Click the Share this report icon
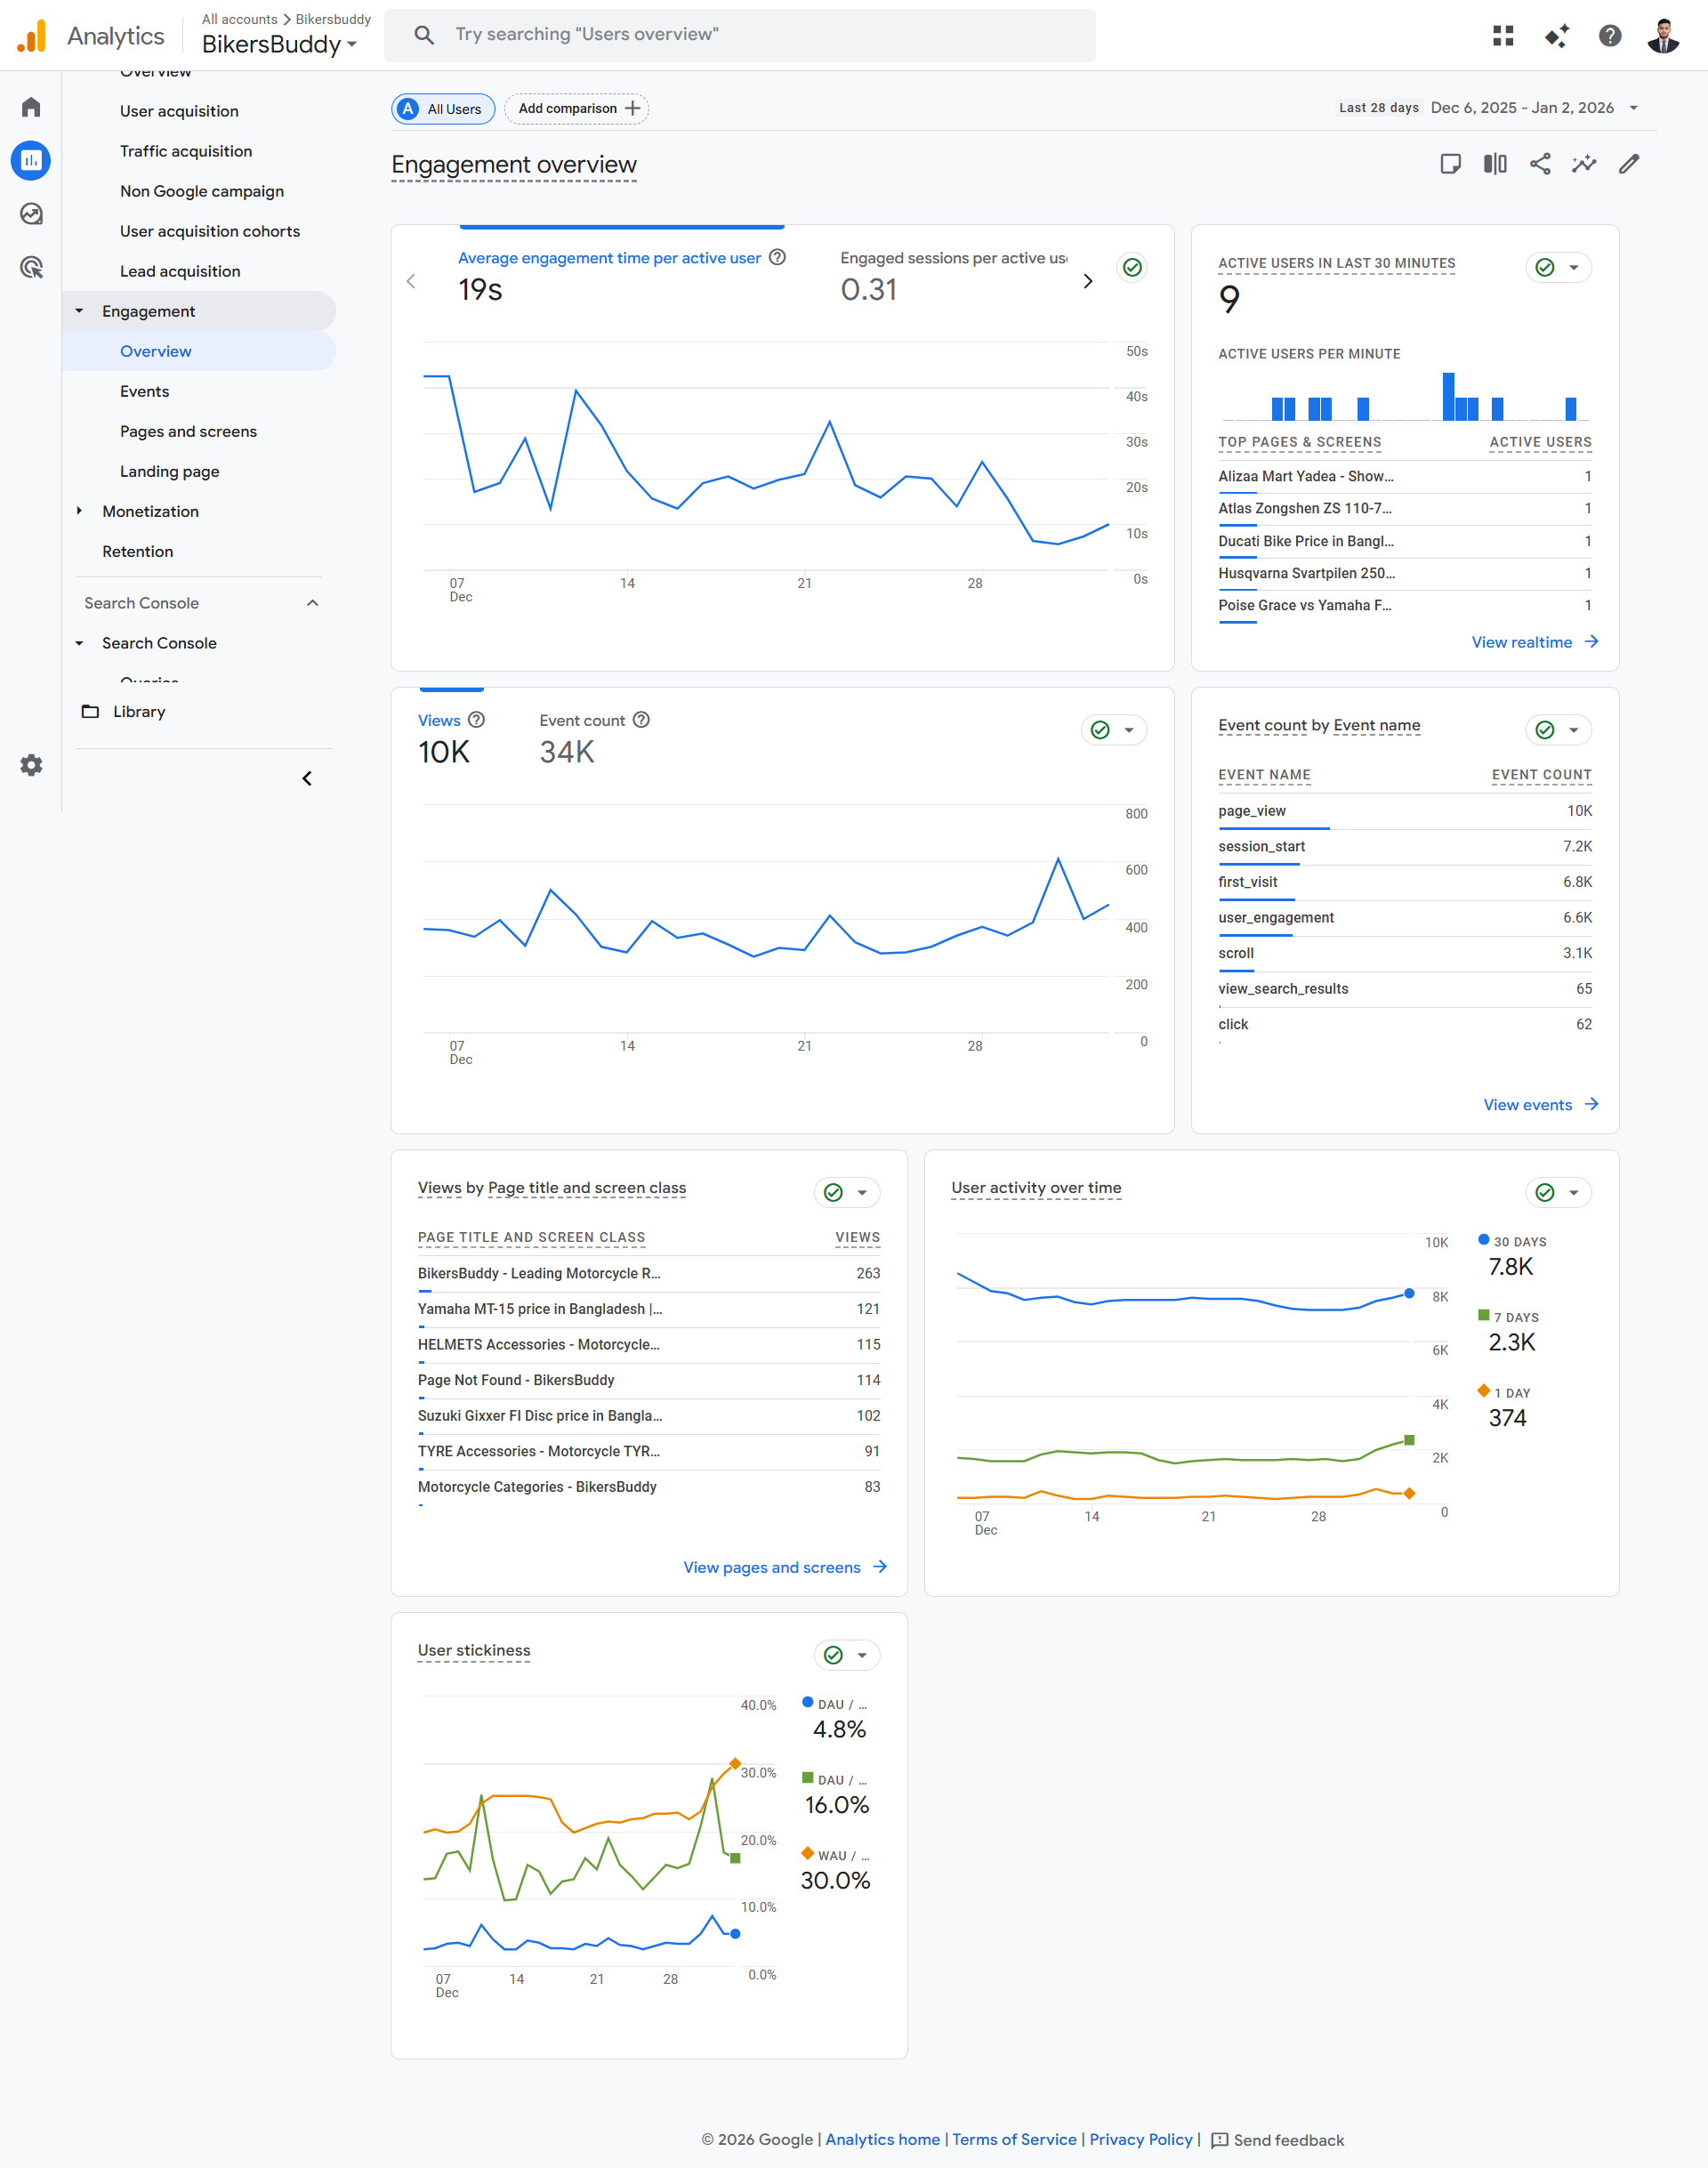Viewport: 1708px width, 2168px height. (1540, 164)
